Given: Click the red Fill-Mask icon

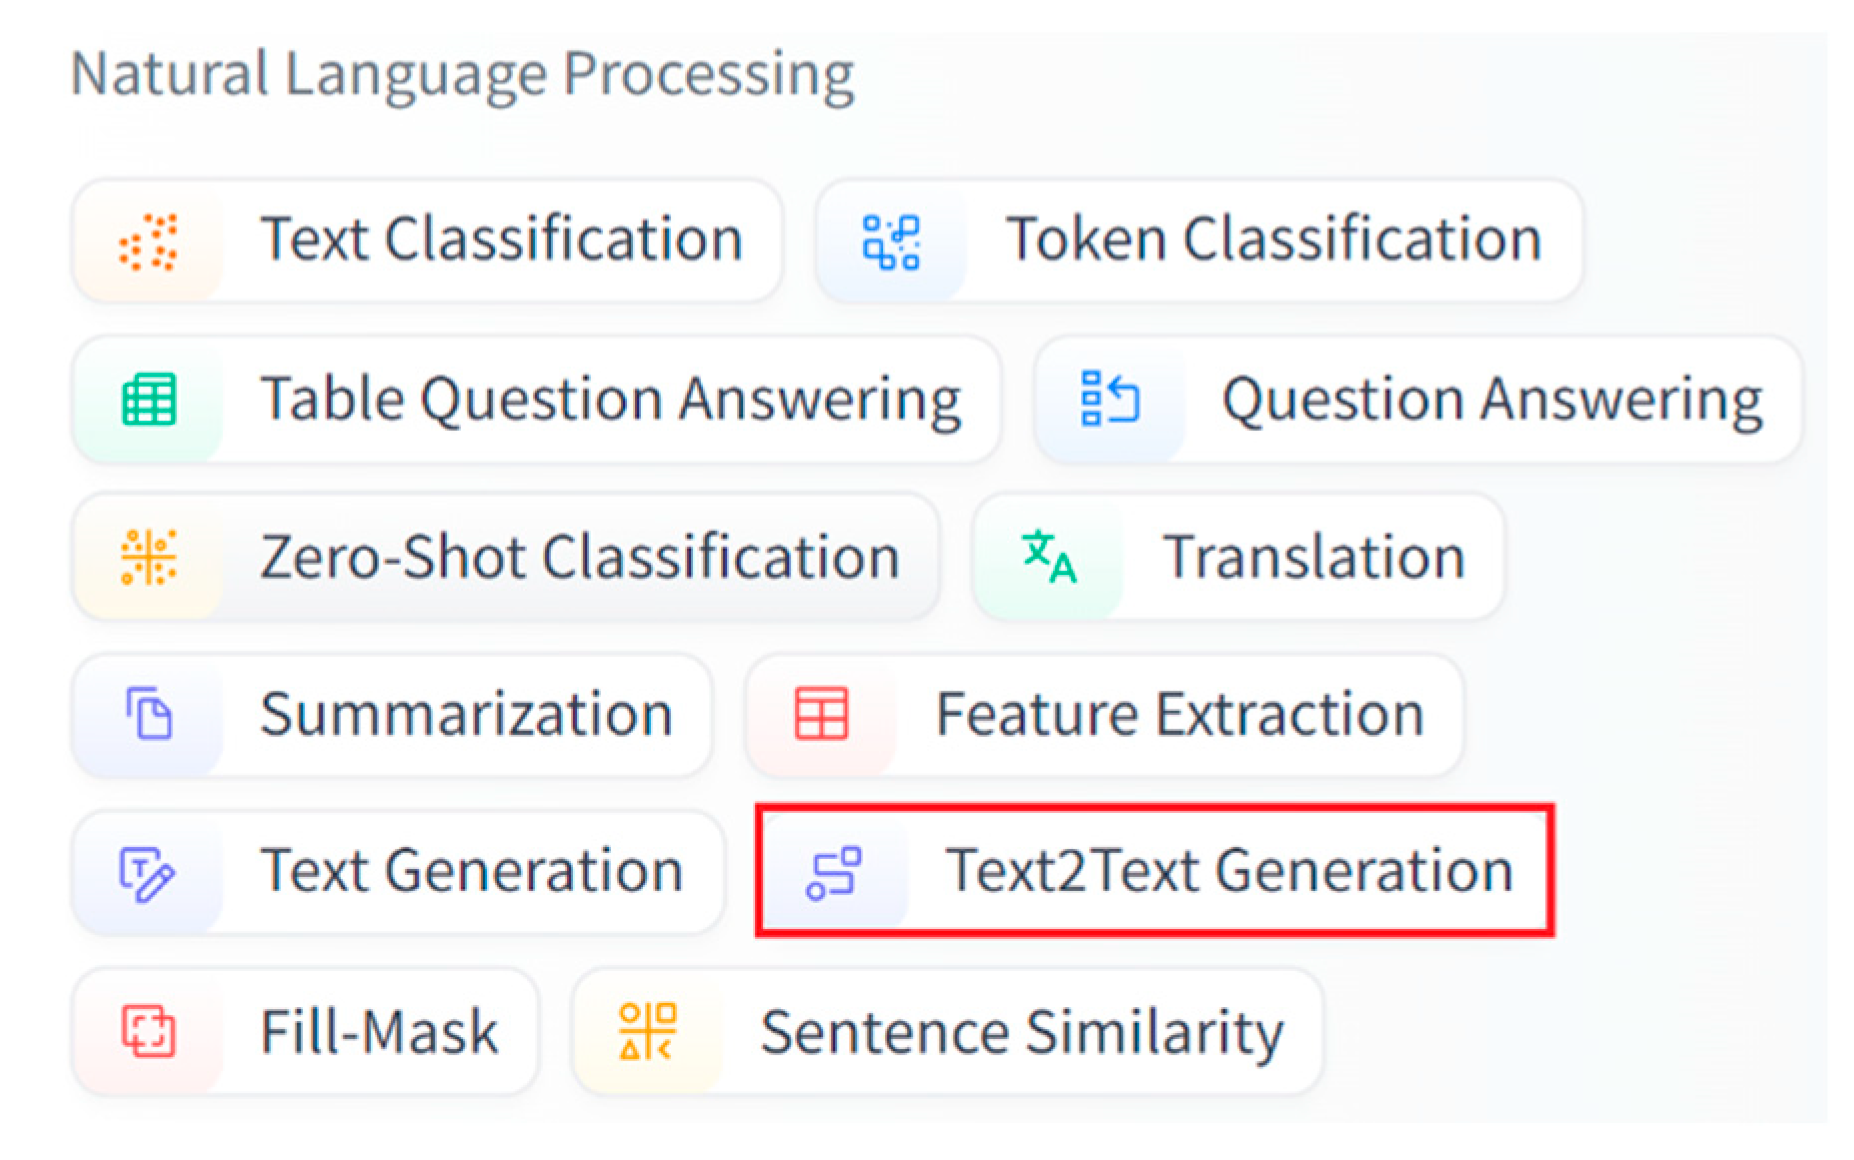Looking at the screenshot, I should click(x=148, y=1031).
